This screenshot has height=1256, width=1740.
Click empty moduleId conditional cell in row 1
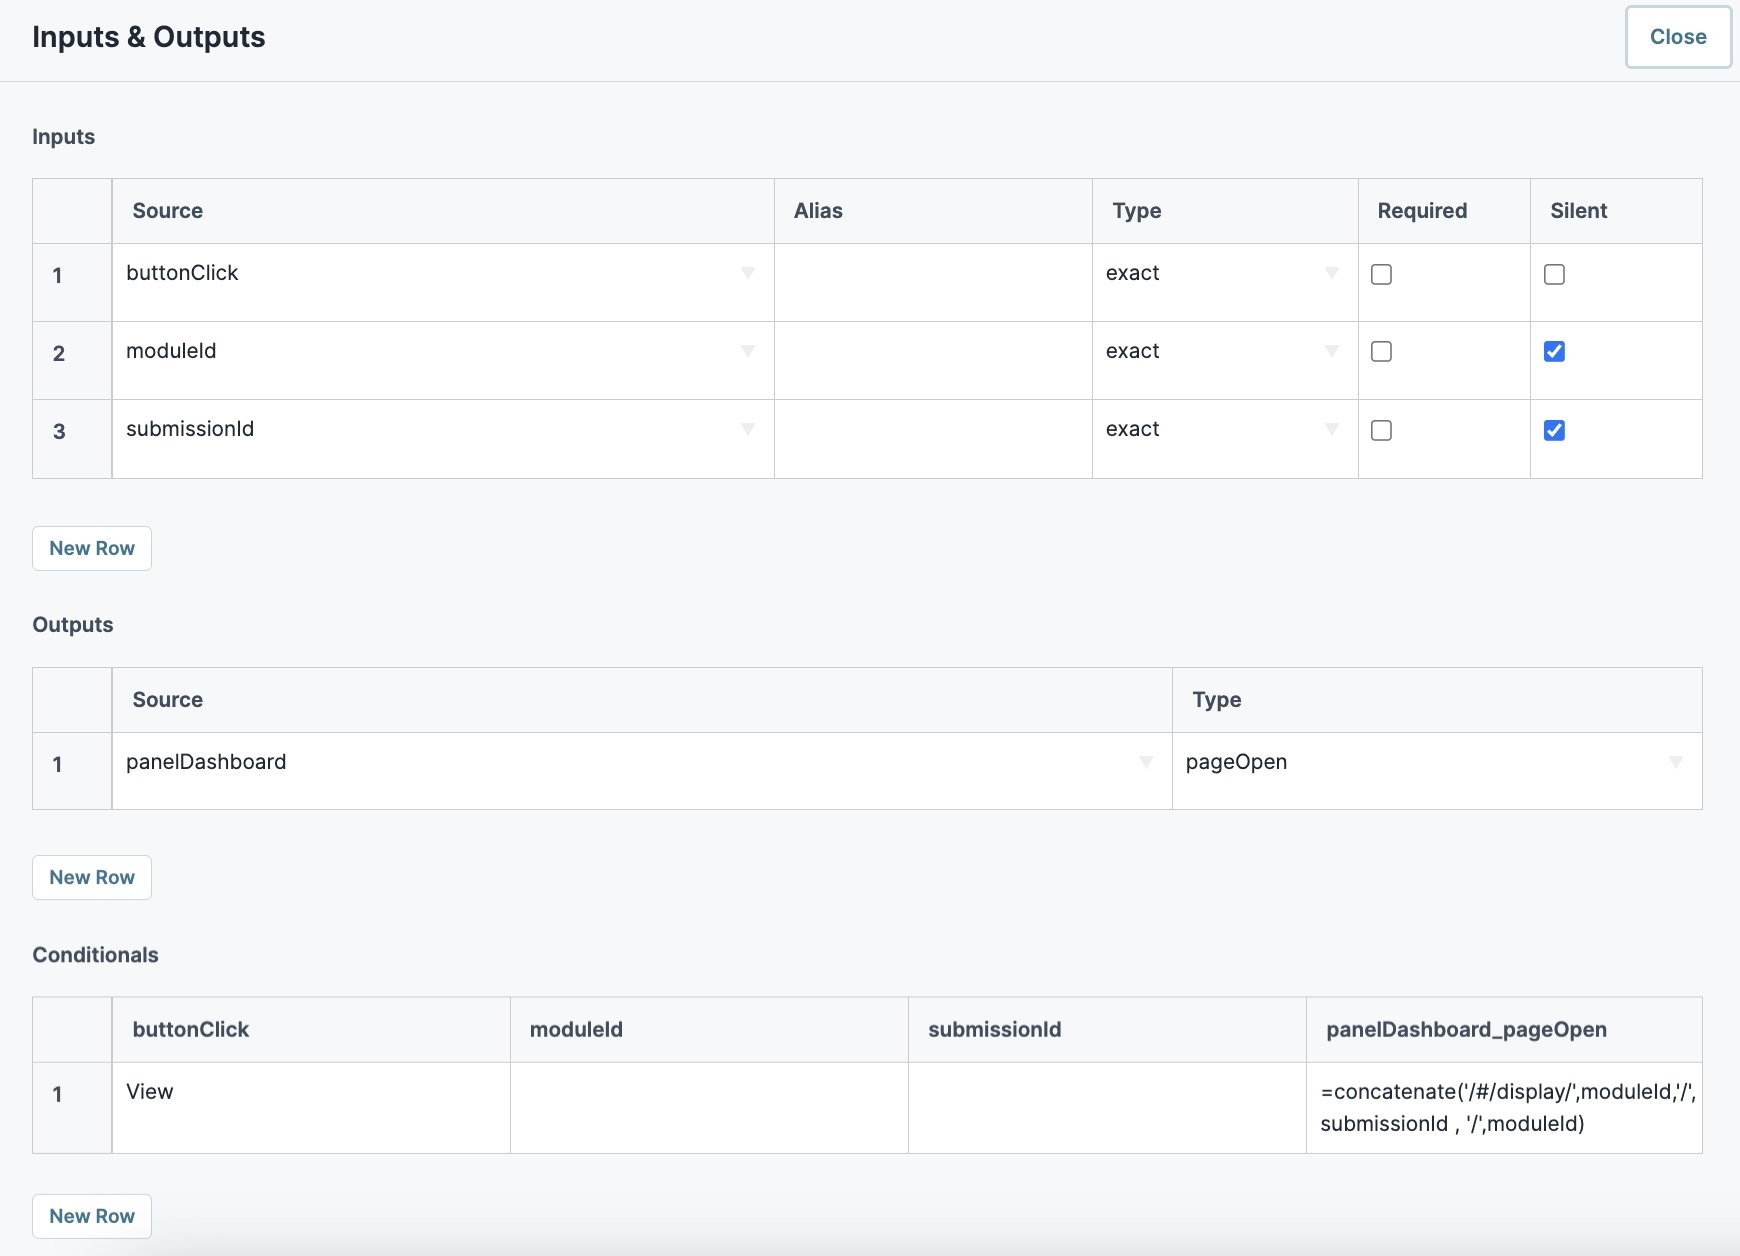[709, 1108]
